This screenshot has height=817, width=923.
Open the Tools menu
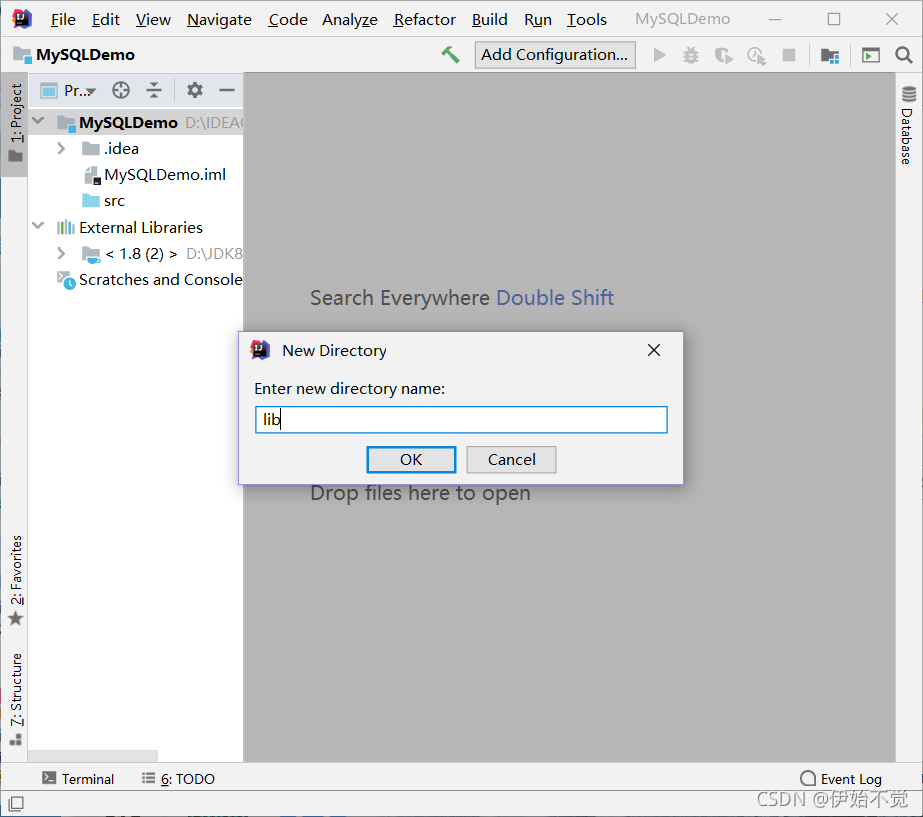pyautogui.click(x=586, y=19)
